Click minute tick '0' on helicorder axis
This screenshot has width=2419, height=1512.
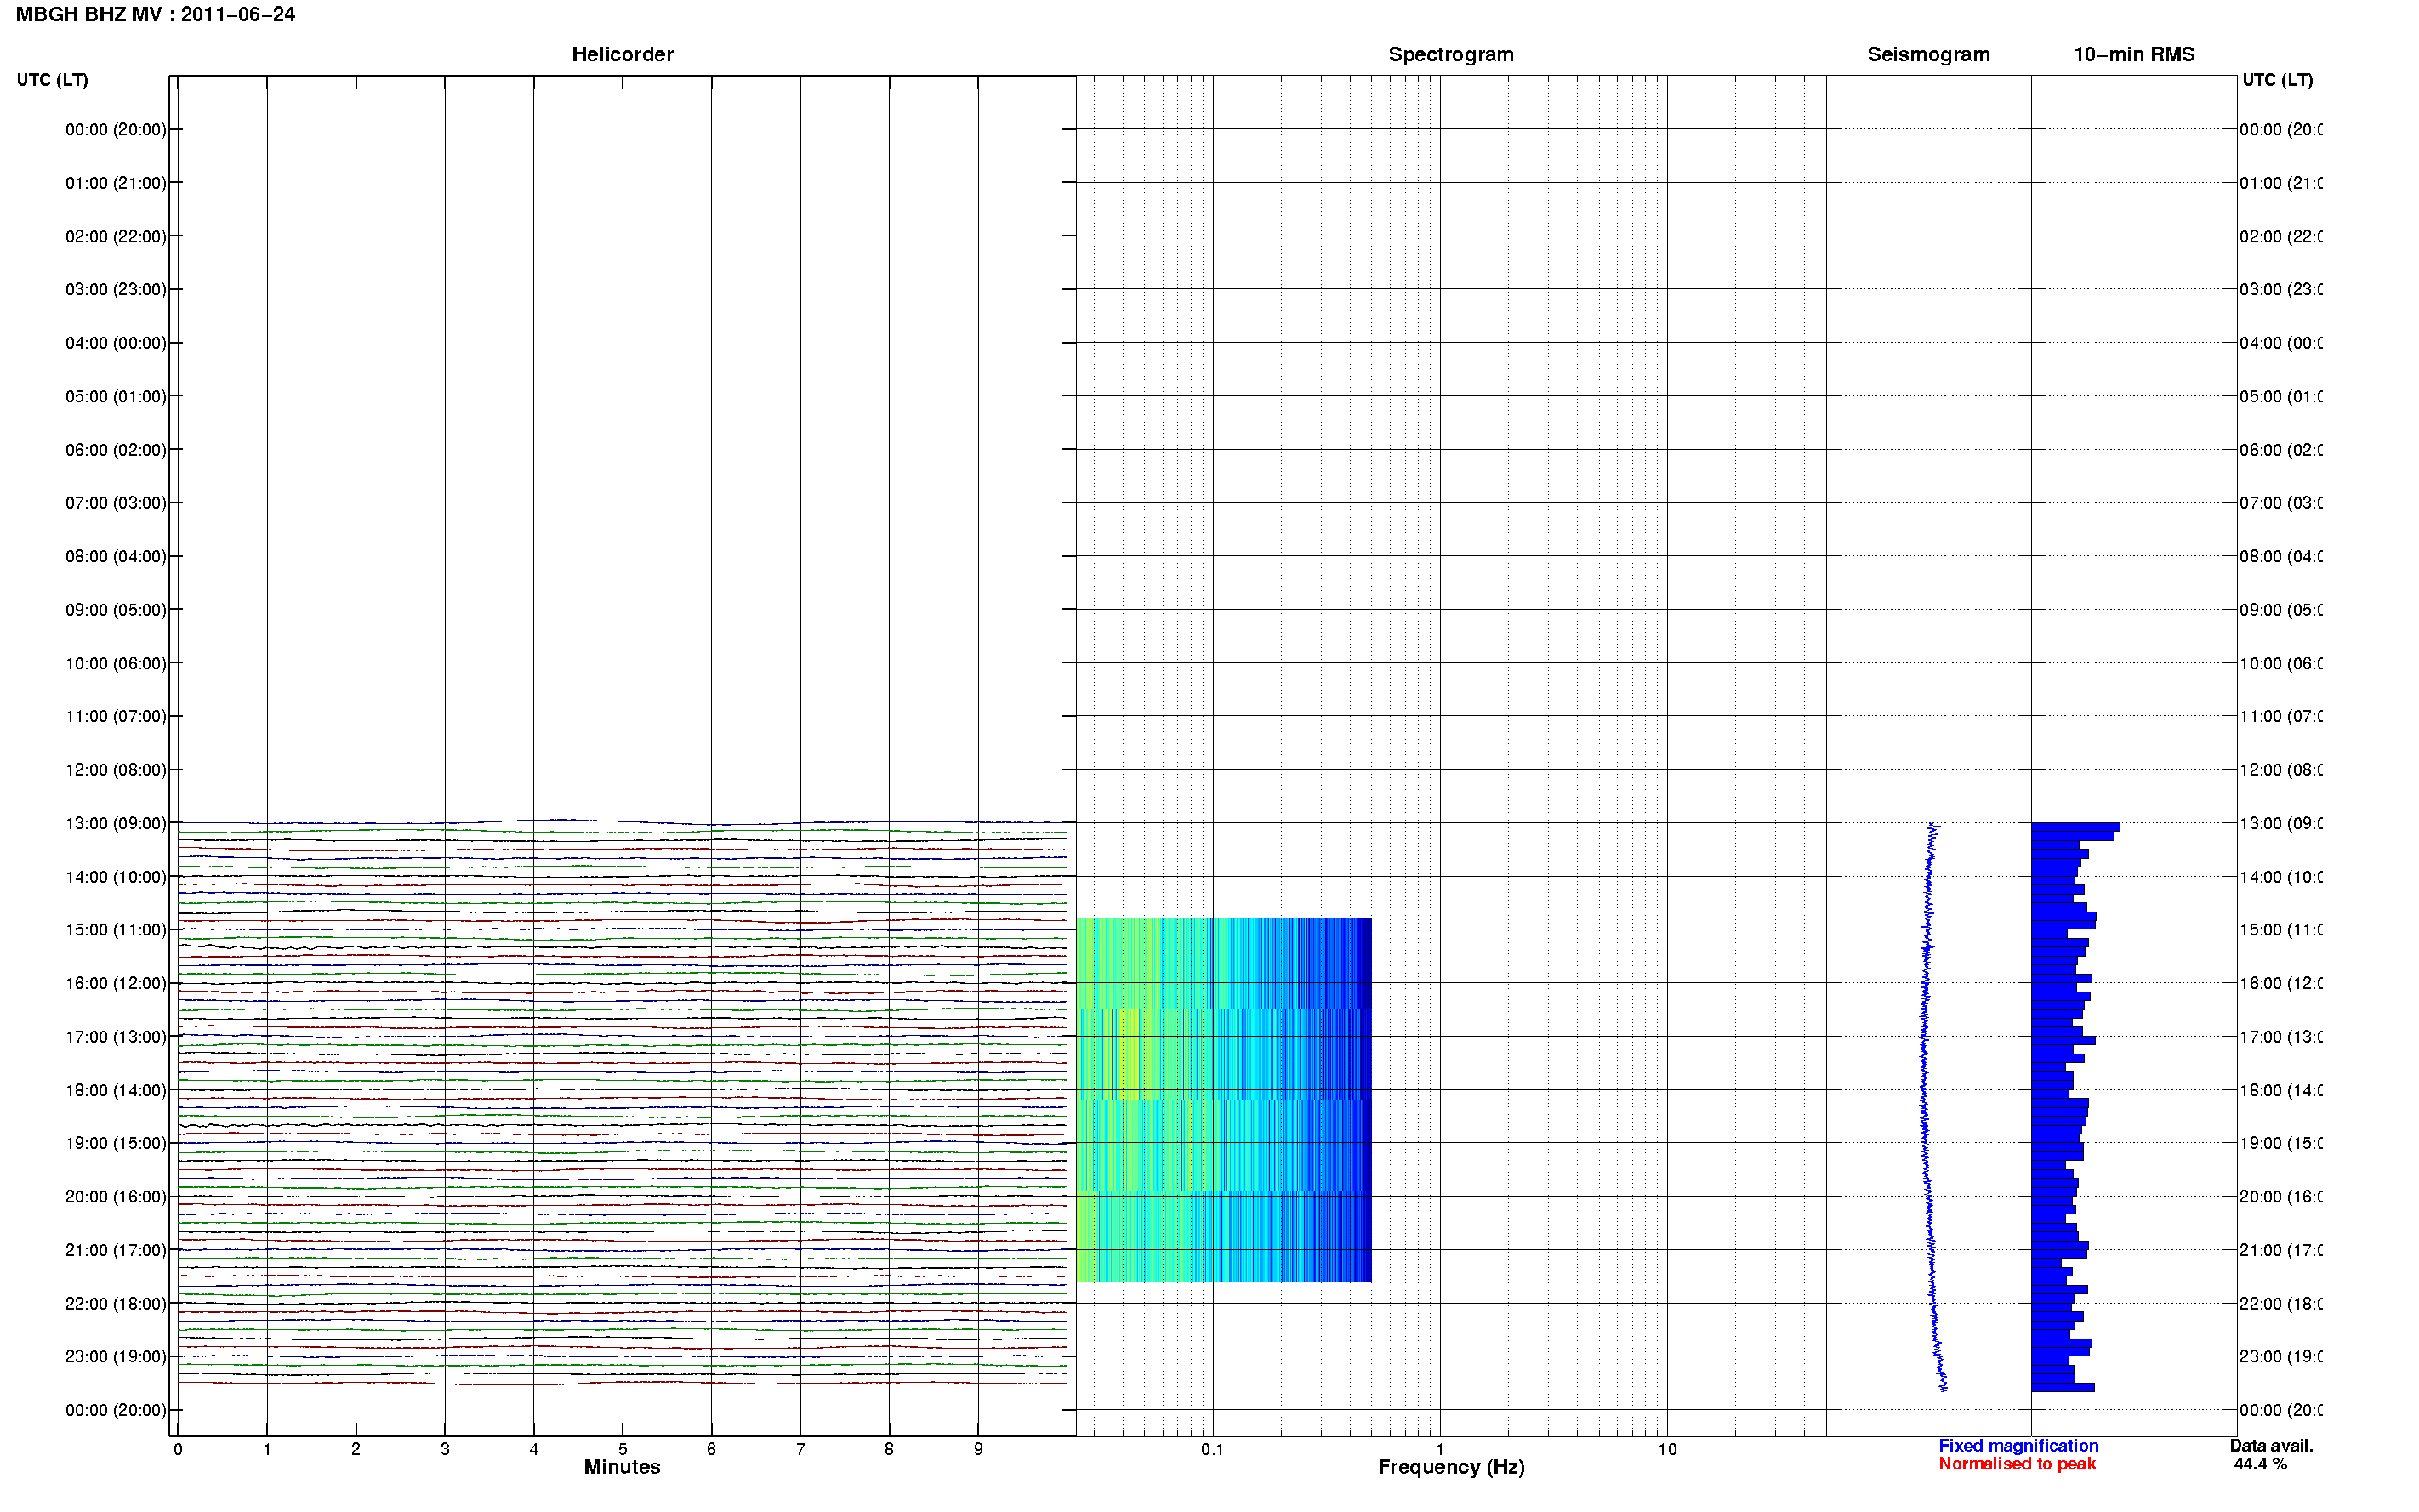pos(178,1449)
